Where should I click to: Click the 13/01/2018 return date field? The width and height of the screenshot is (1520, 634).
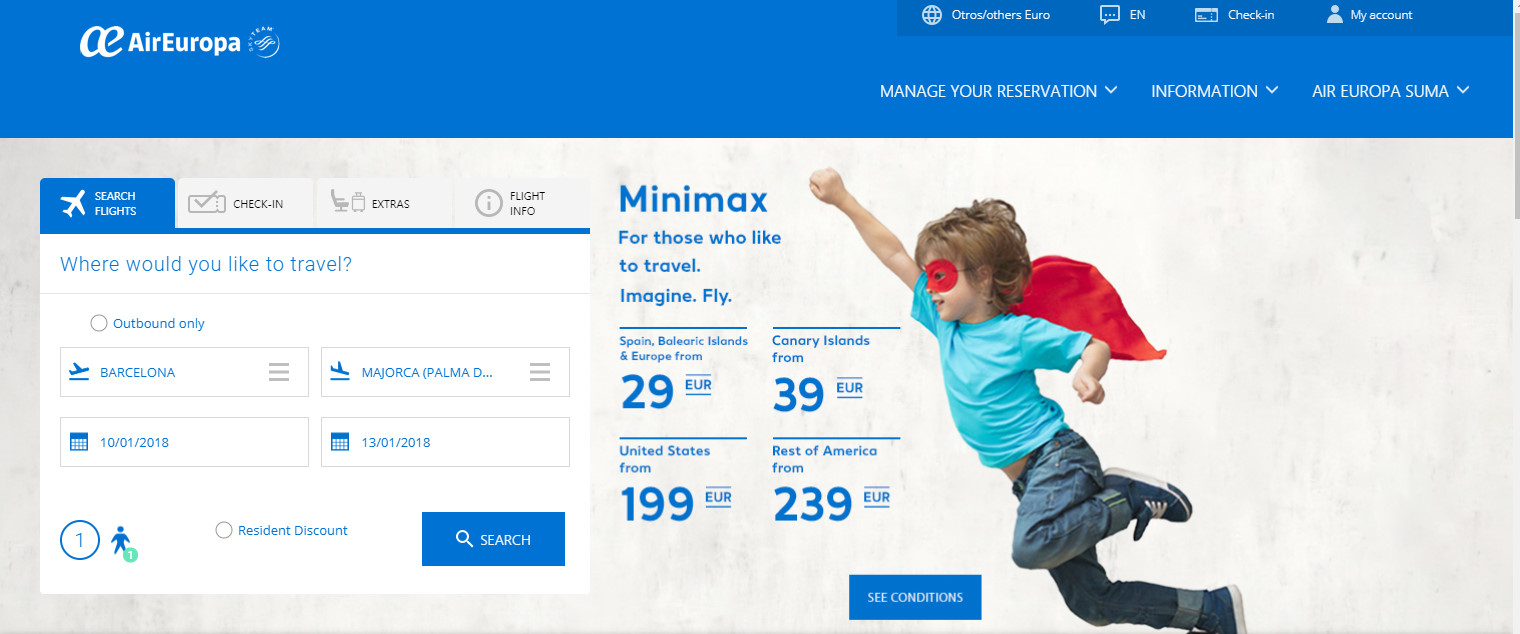click(445, 442)
